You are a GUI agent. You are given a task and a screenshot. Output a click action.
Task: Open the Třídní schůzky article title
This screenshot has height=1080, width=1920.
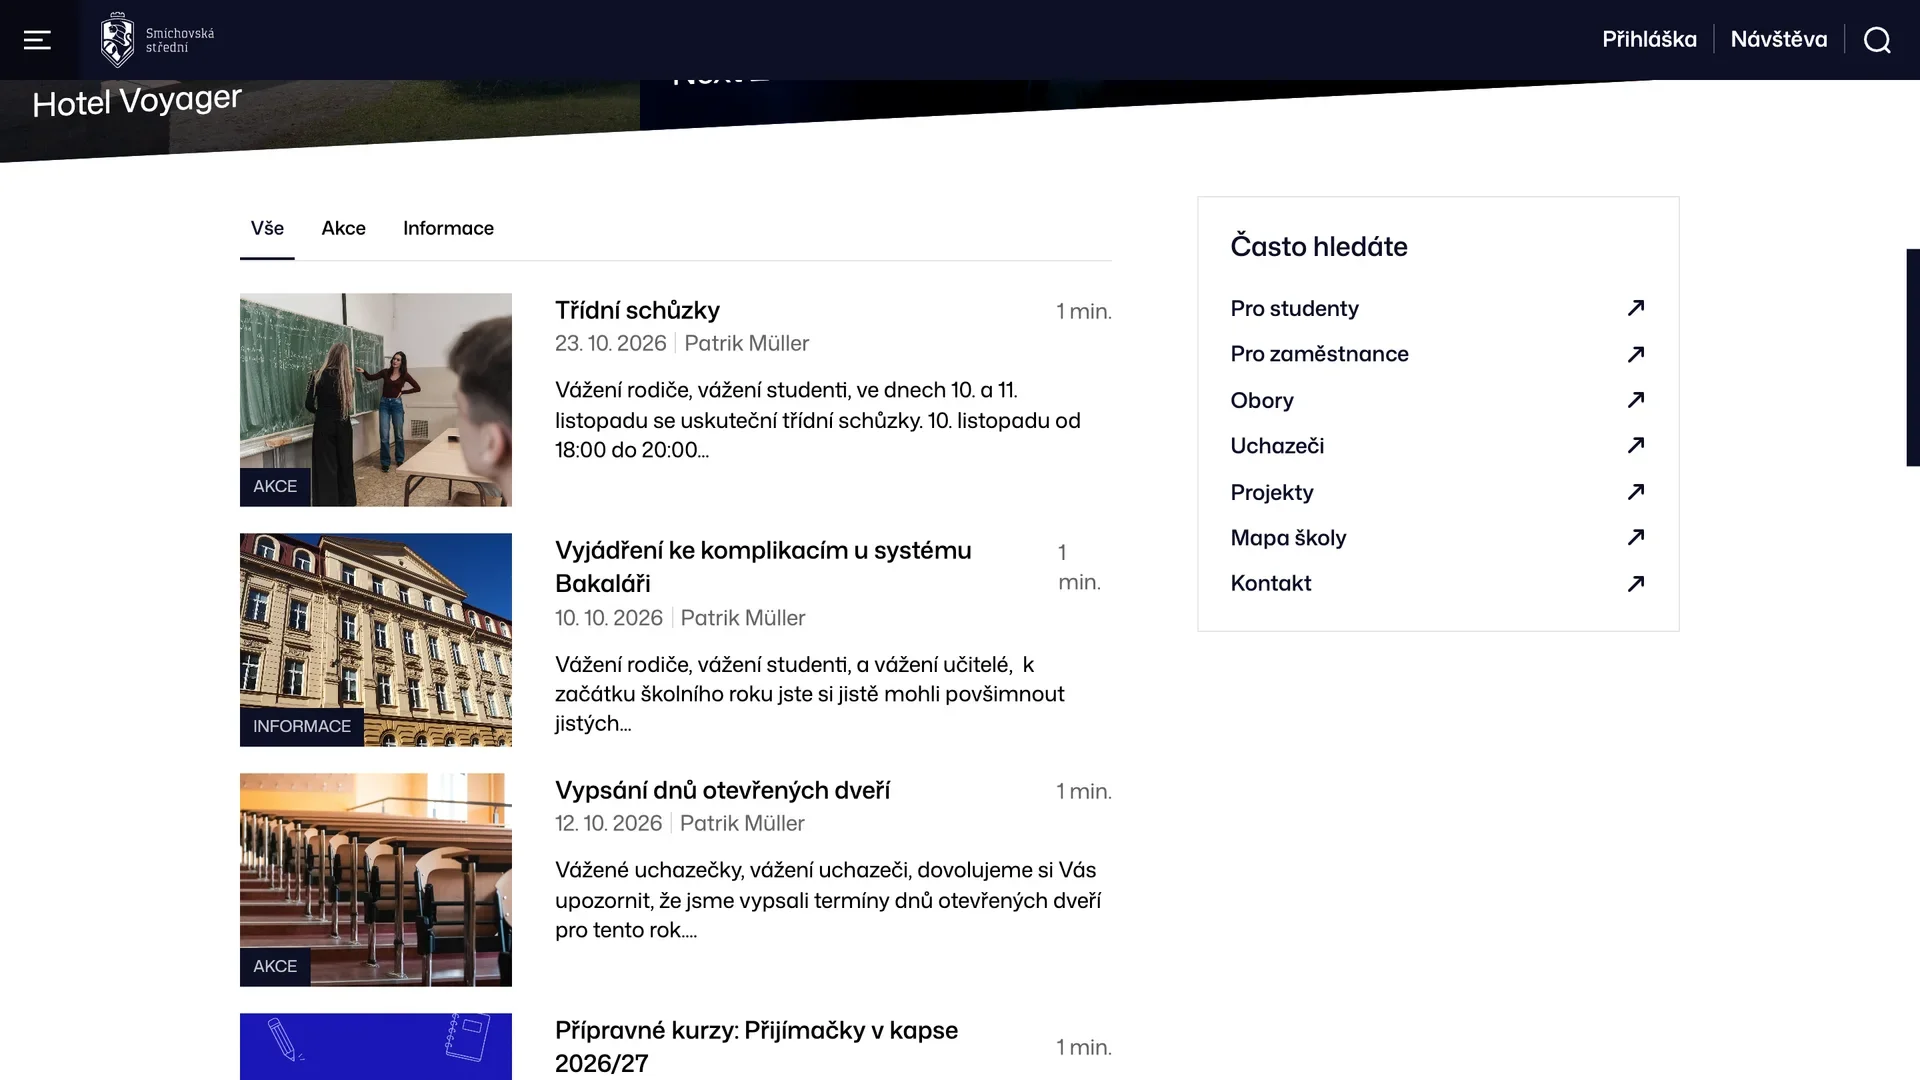coord(637,310)
